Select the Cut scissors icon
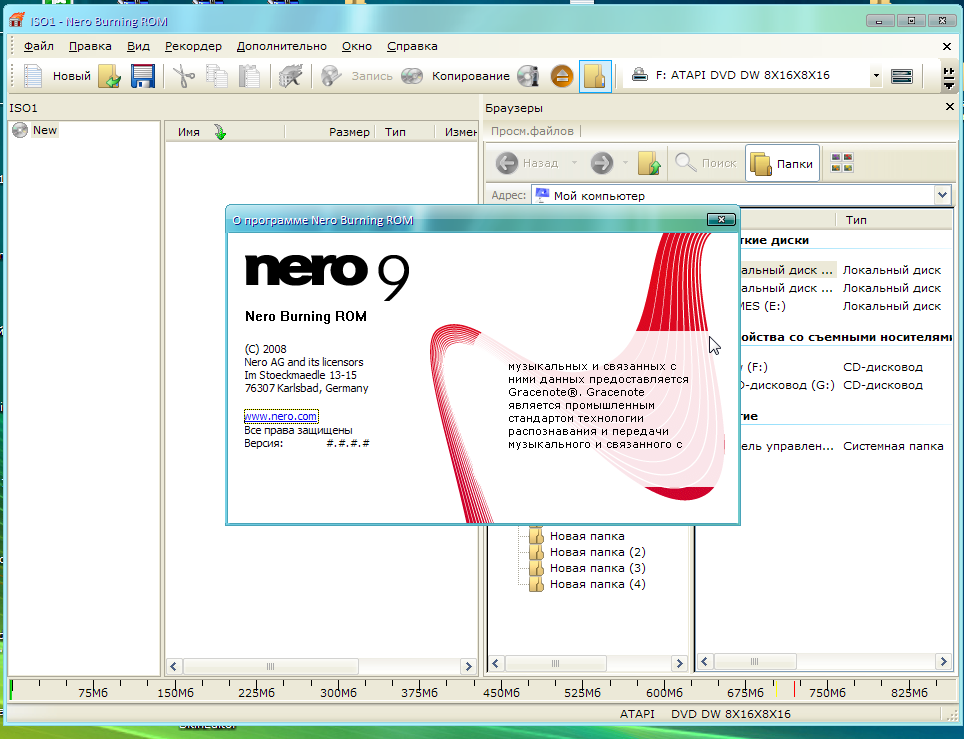964x739 pixels. [x=184, y=76]
